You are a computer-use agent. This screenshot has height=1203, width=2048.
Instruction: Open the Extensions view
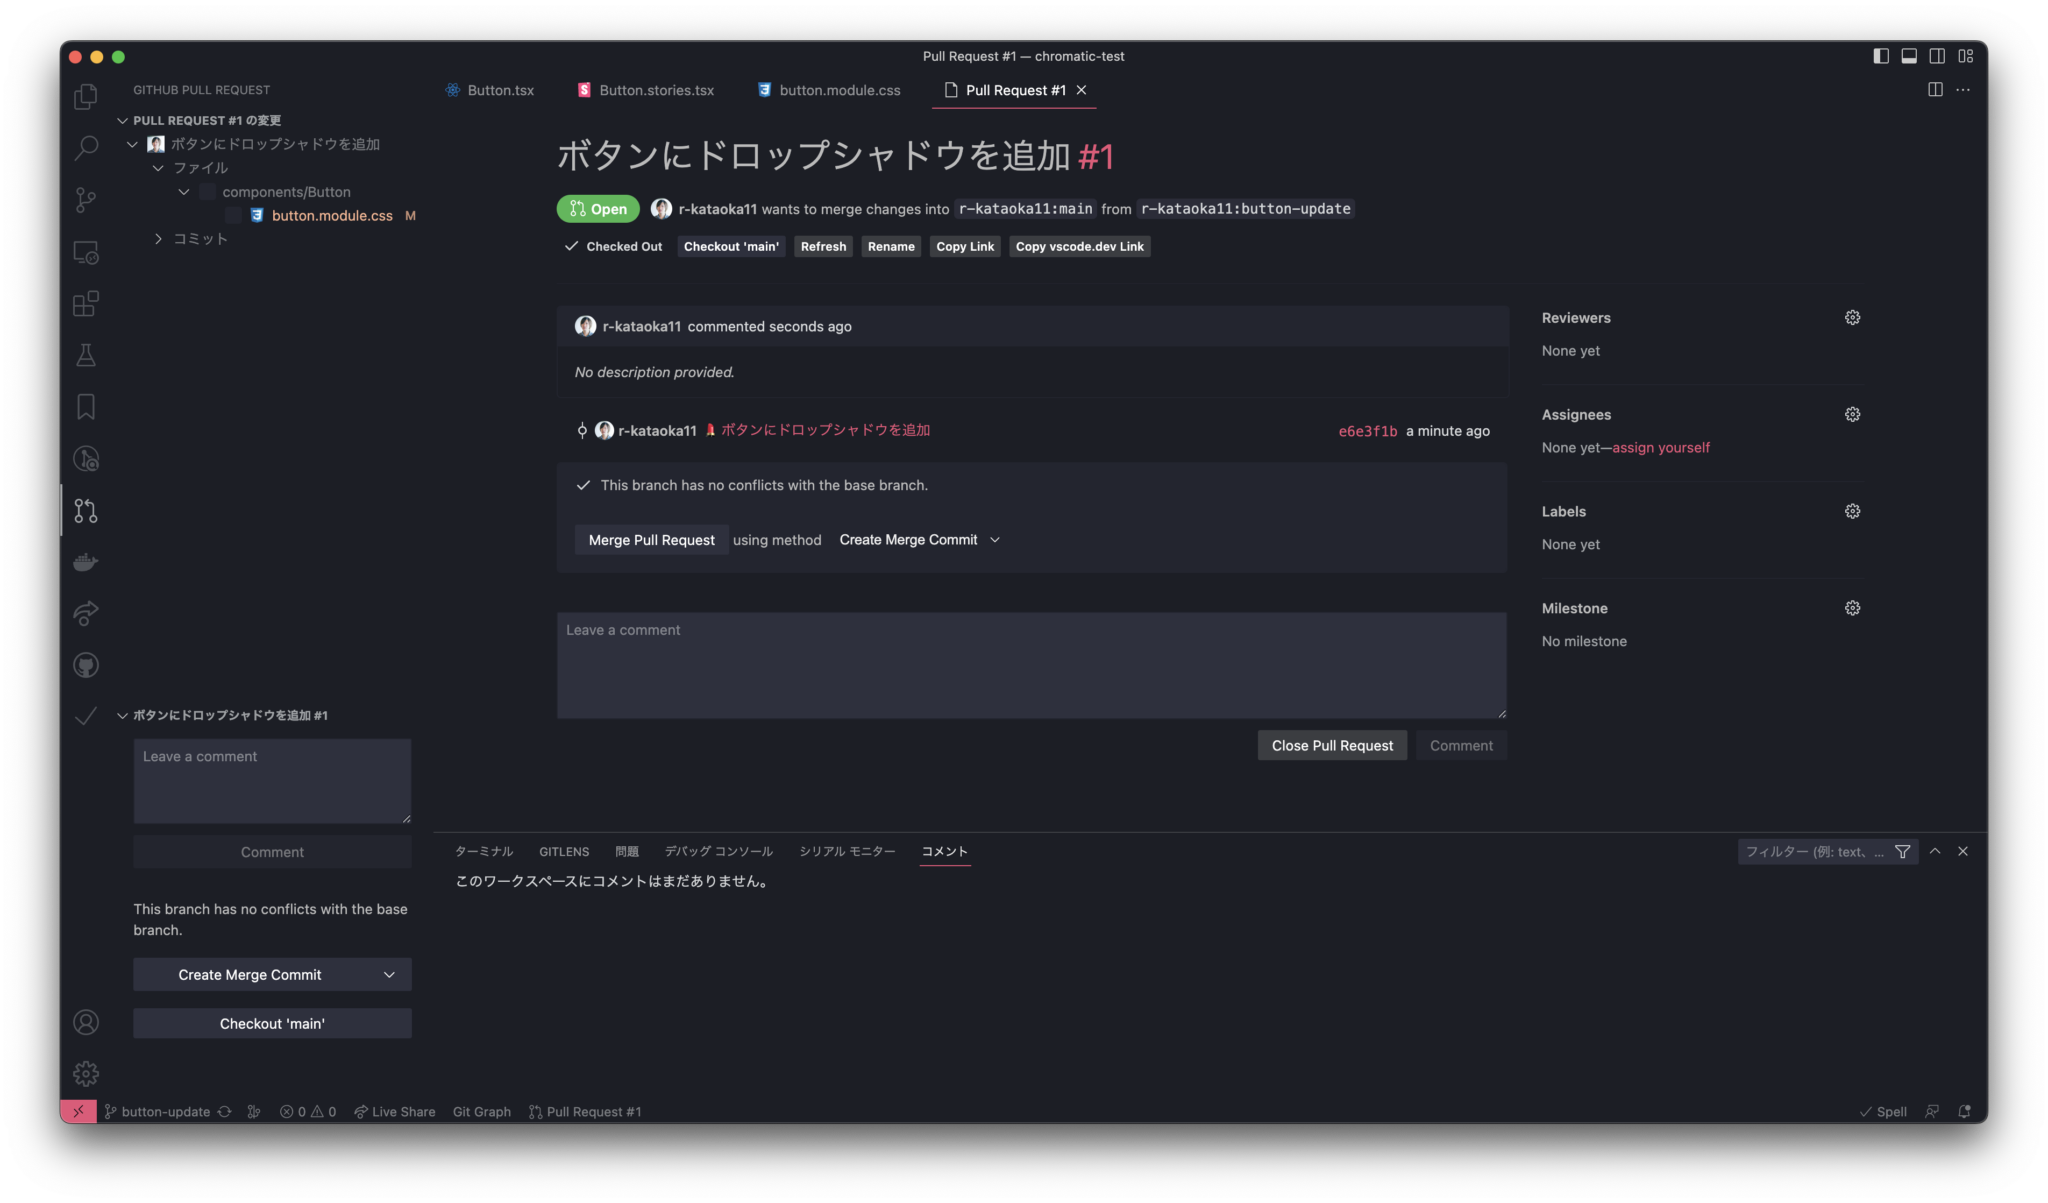85,303
